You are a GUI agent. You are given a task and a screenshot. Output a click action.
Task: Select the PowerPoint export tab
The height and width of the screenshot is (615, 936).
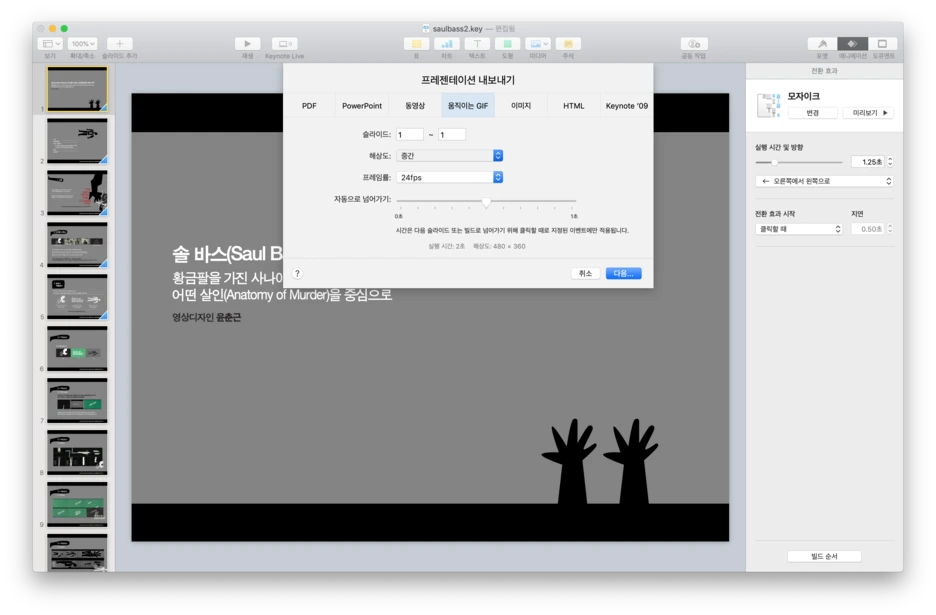point(362,106)
